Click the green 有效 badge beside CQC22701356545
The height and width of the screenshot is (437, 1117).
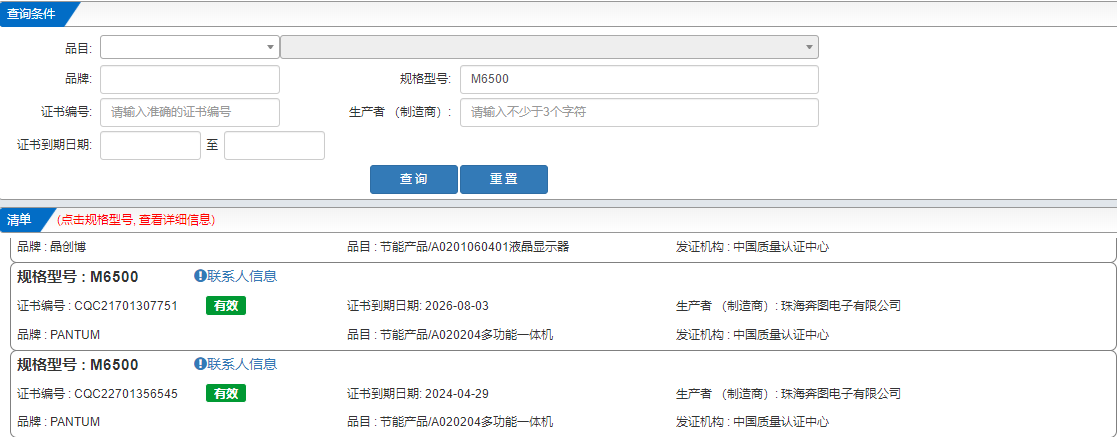226,394
